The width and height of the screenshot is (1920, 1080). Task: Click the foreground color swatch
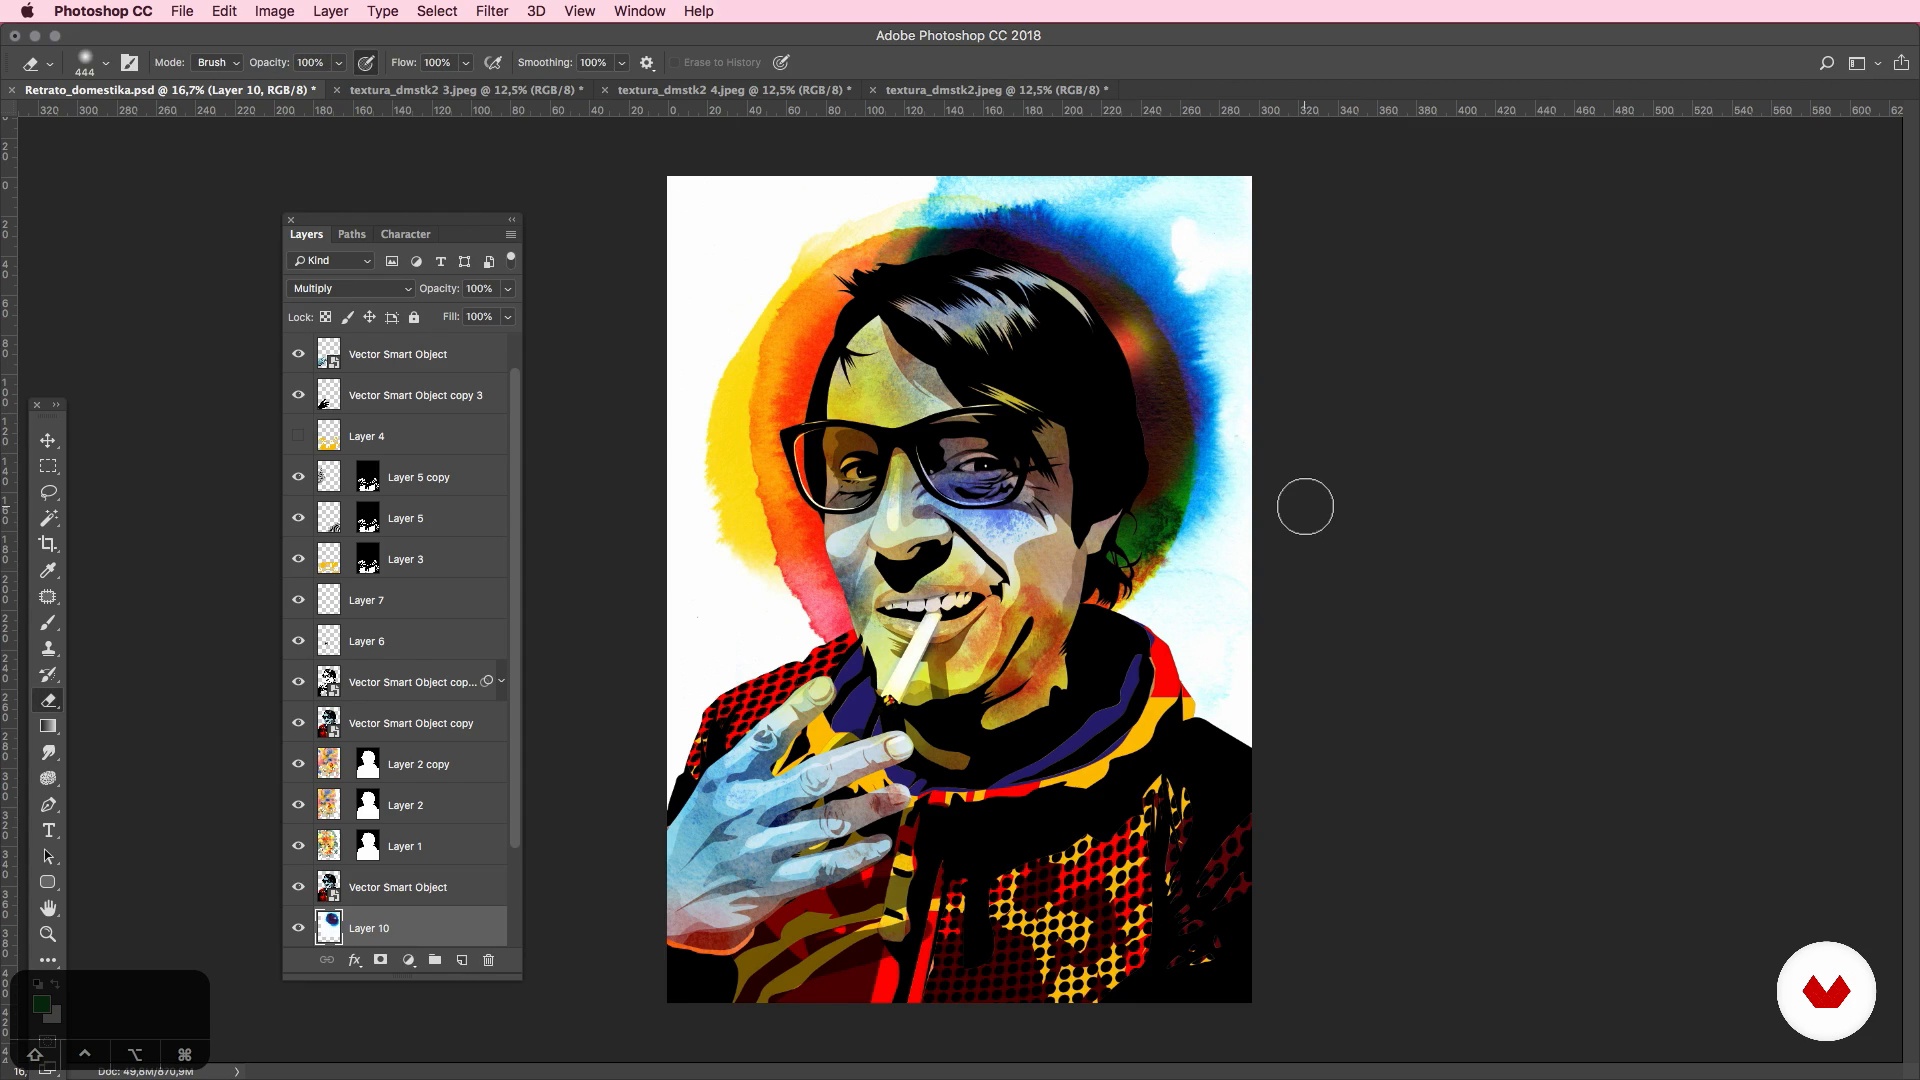point(41,1004)
